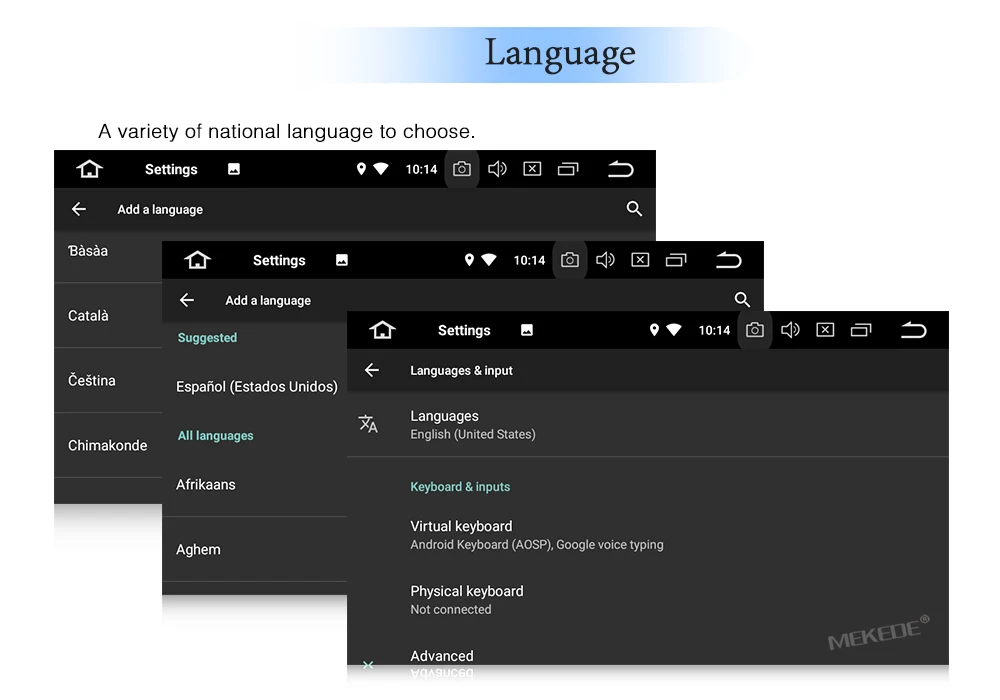
Task: Go back arrow in middle Add a language
Action: (186, 300)
